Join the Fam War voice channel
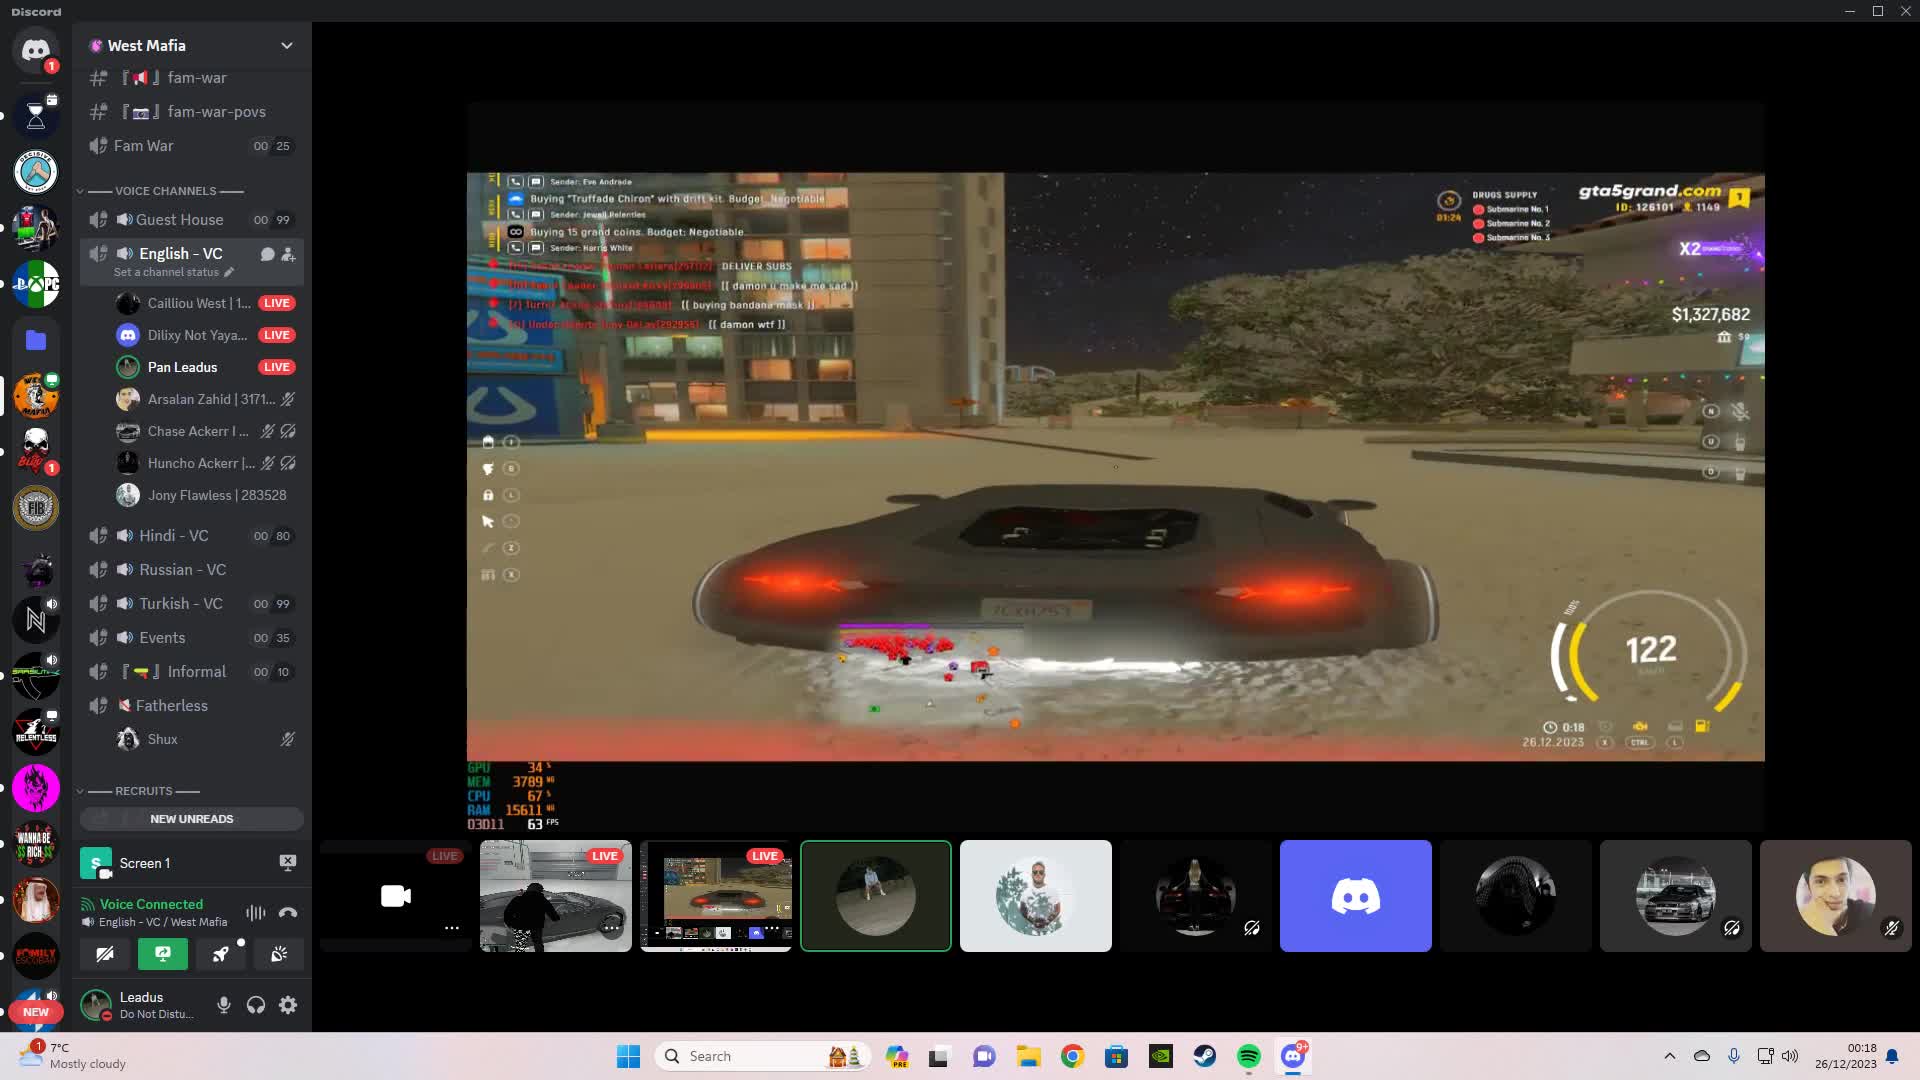The width and height of the screenshot is (1920, 1080). pyautogui.click(x=192, y=146)
